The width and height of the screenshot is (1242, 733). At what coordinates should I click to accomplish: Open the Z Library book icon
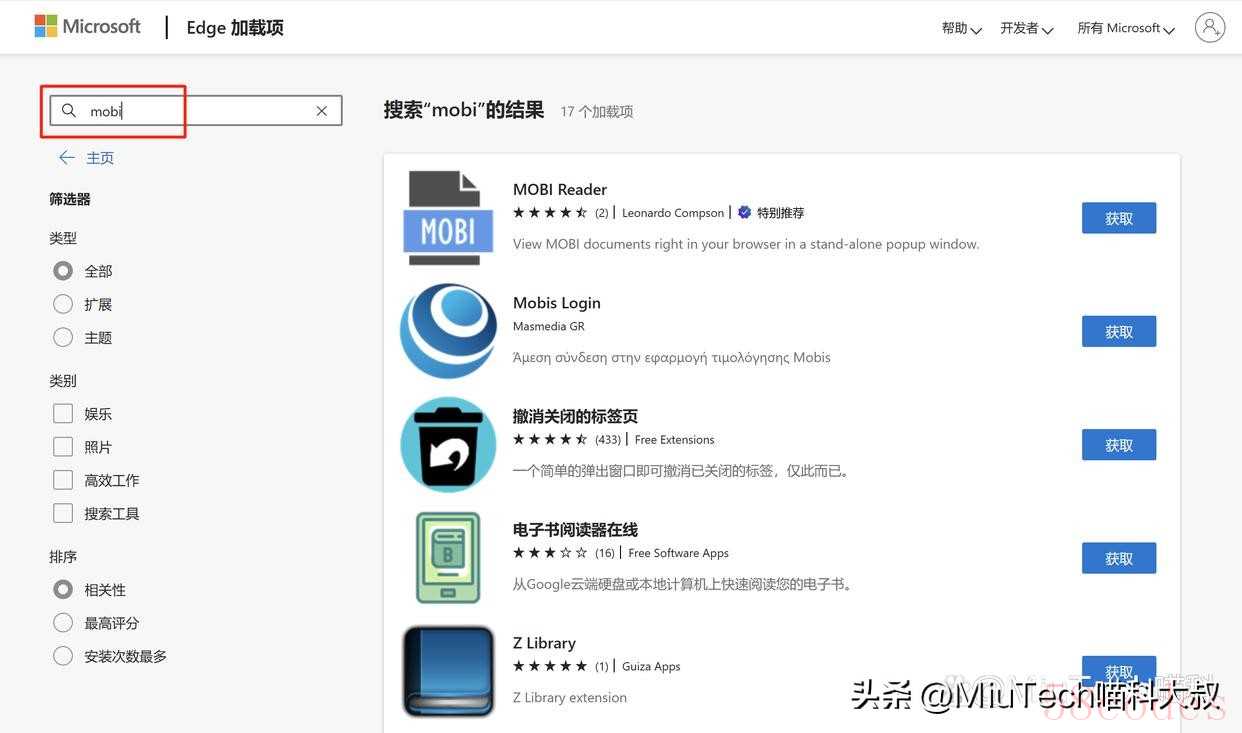click(448, 671)
